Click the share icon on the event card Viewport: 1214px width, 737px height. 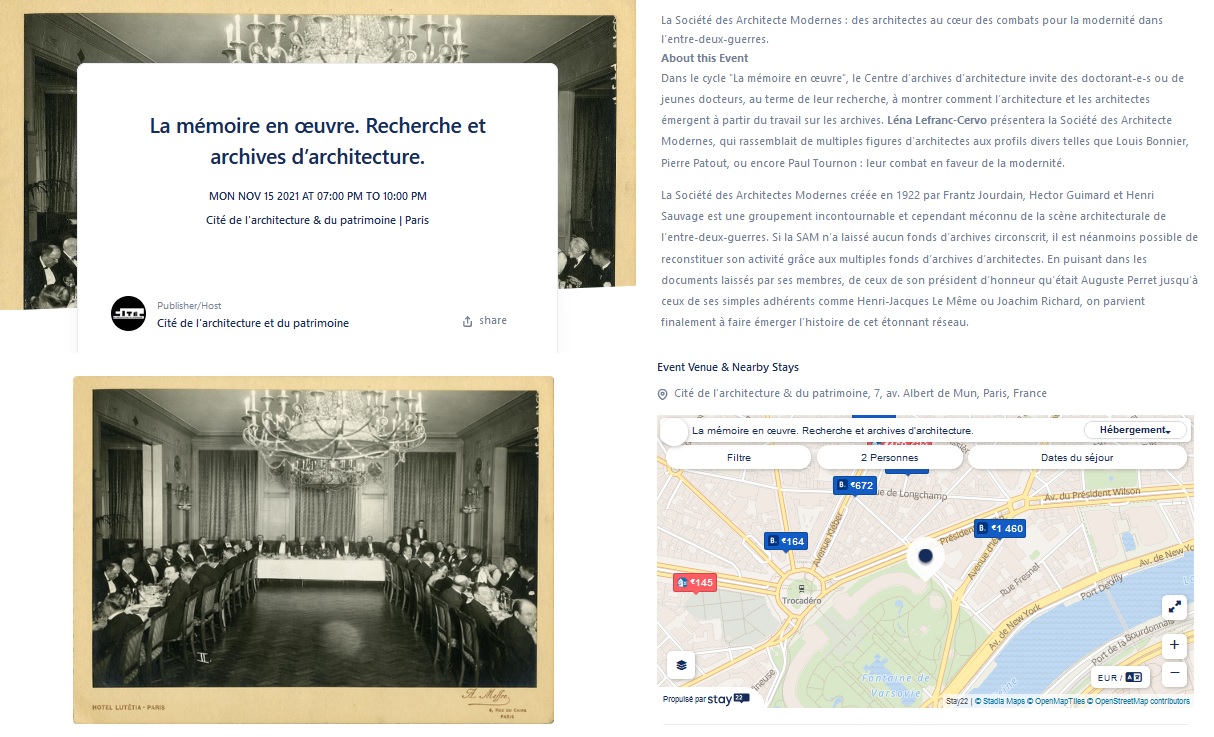click(467, 322)
